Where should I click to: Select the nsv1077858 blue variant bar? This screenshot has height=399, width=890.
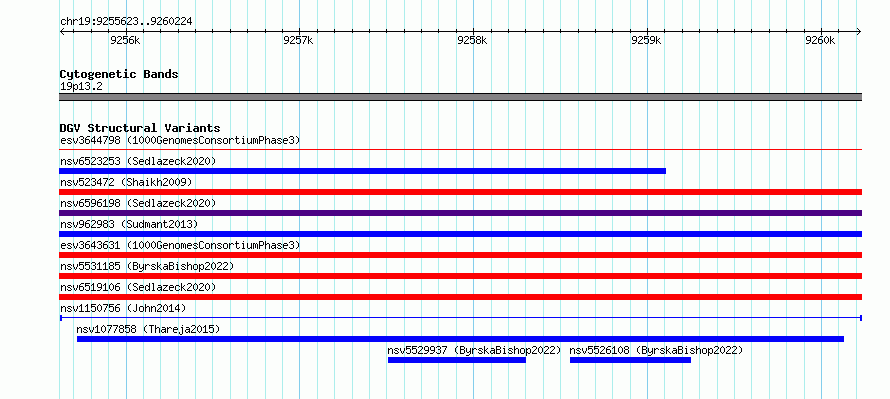[x=460, y=339]
